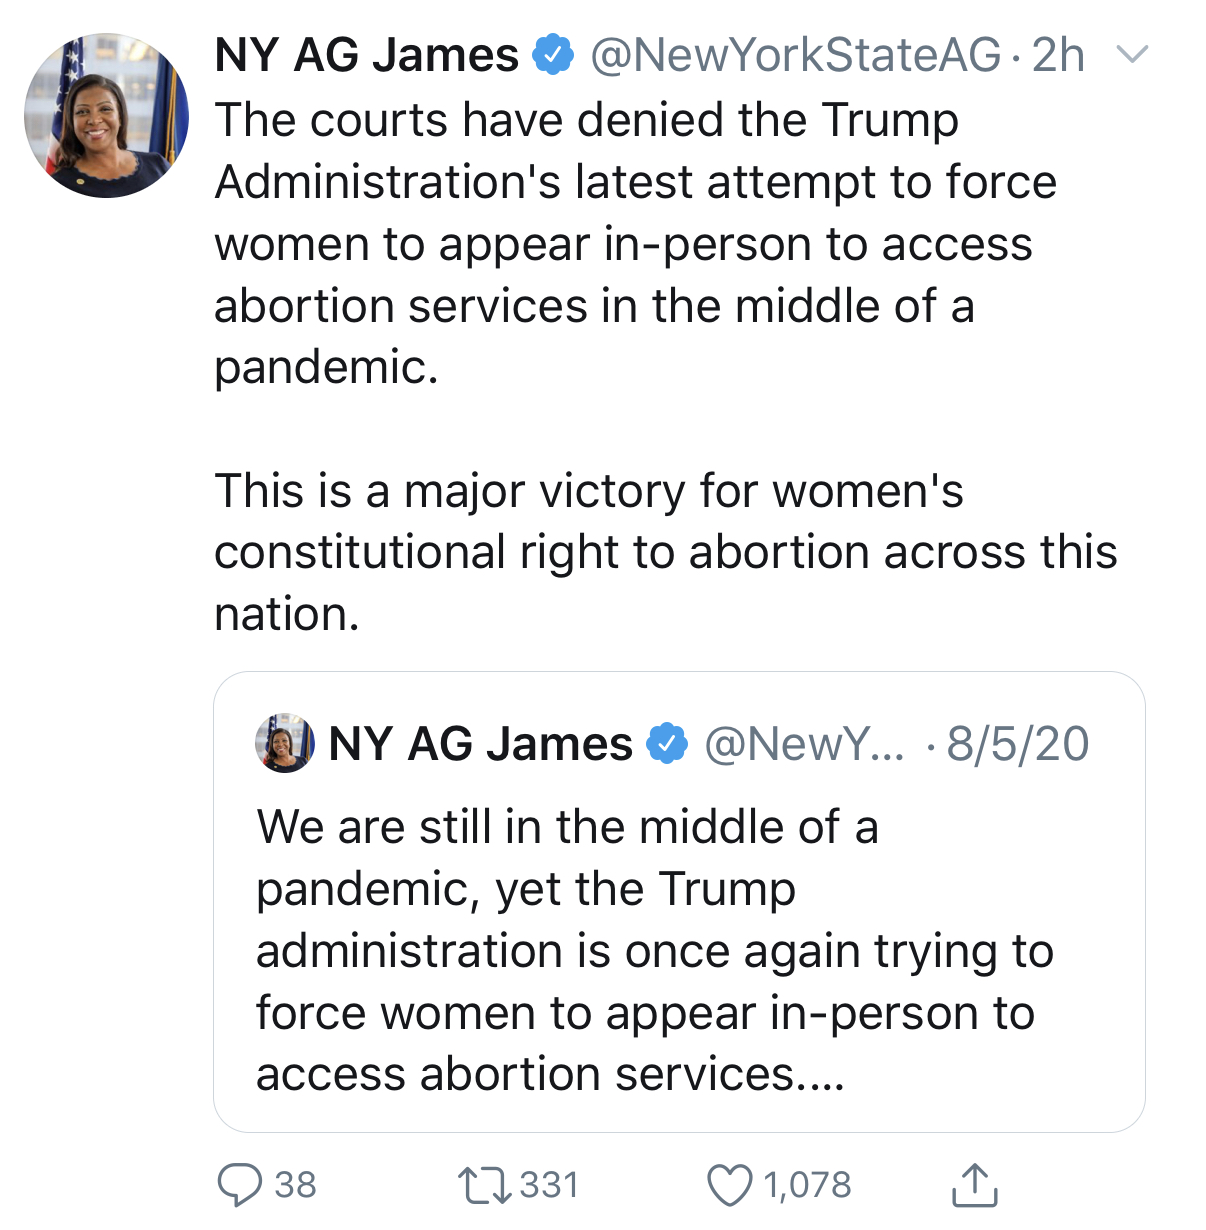Open the quoted tweet's small avatar
The height and width of the screenshot is (1230, 1206).
[x=285, y=743]
